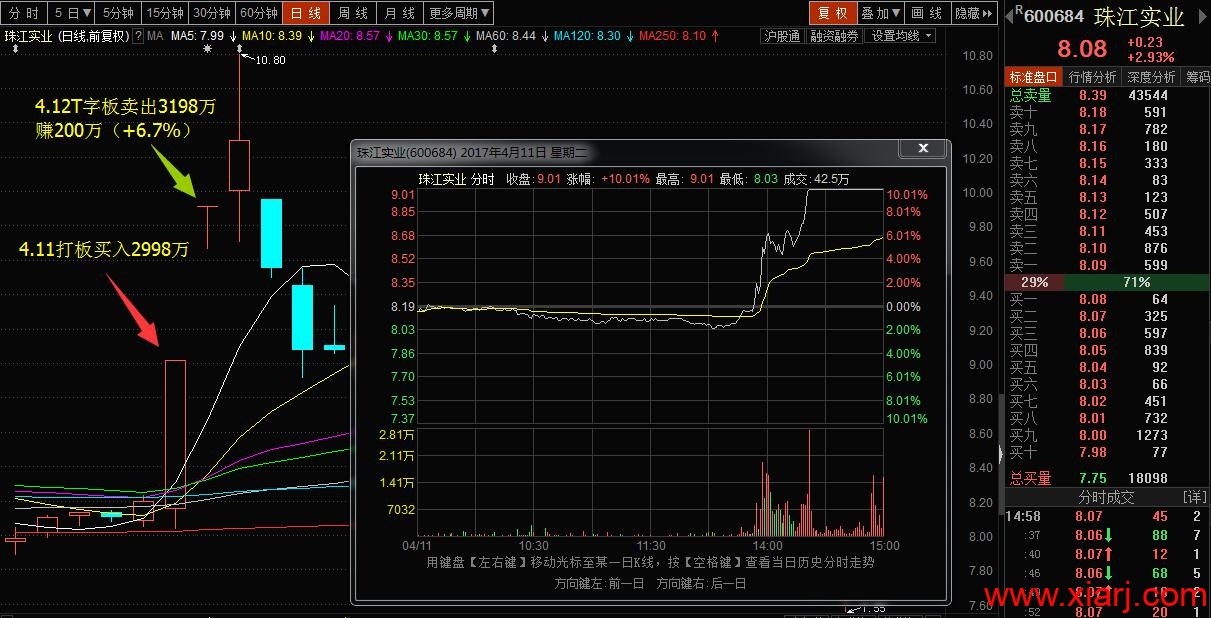Click the MA5: 7.99 indicator value
The image size is (1211, 618).
pos(197,36)
